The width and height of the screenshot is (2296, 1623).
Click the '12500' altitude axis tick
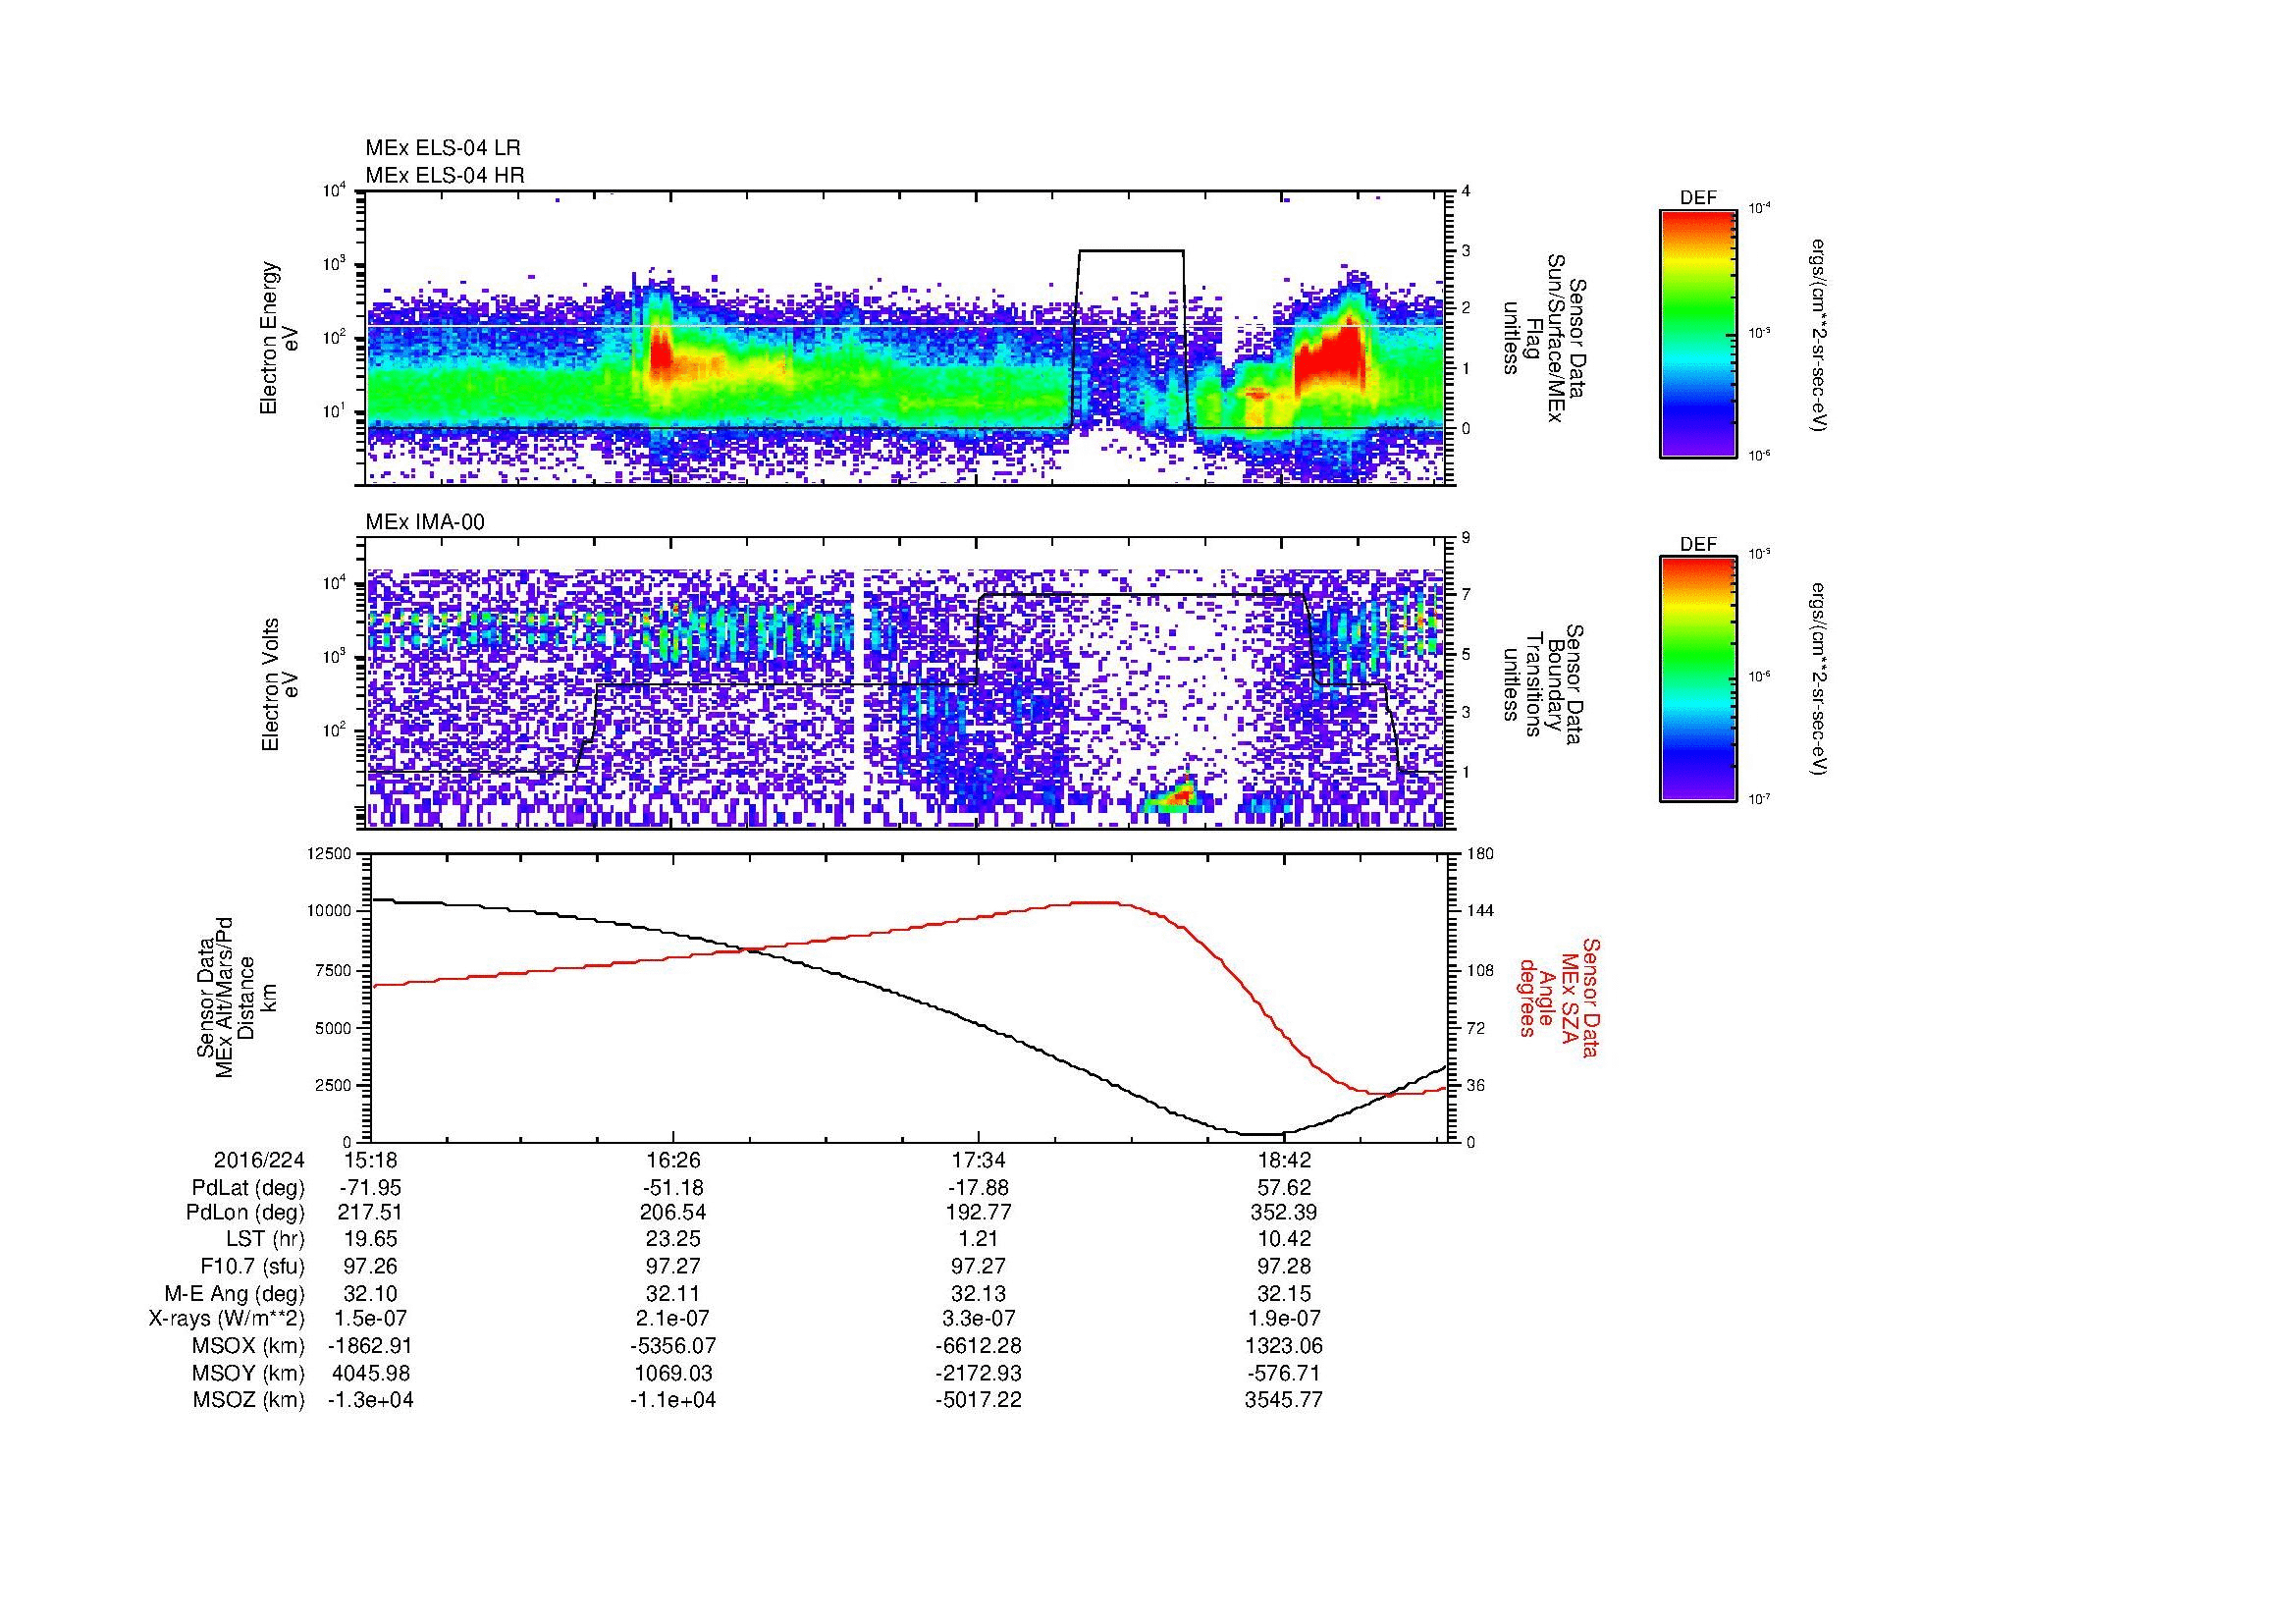coord(329,853)
